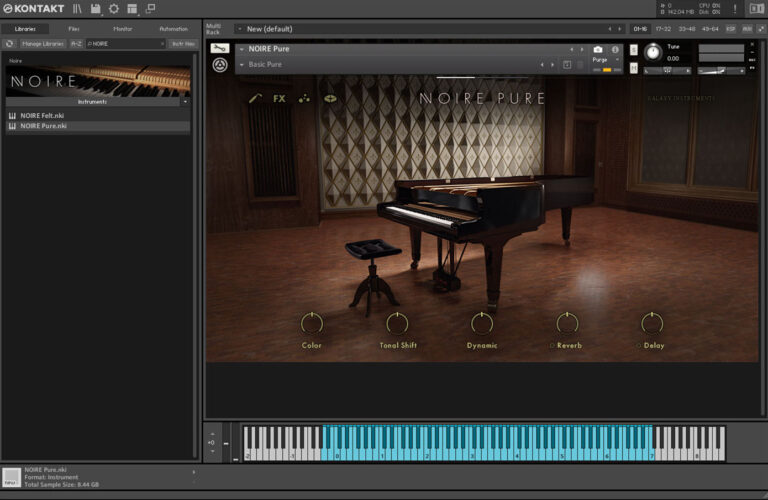Click the instrument info icon
This screenshot has width=768, height=500.
click(615, 49)
